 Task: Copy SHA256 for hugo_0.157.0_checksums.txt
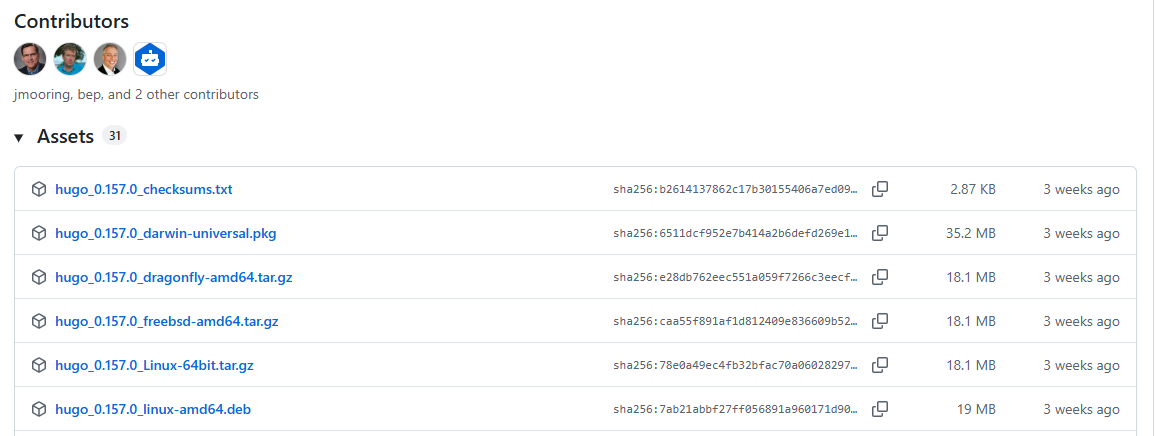(x=880, y=189)
